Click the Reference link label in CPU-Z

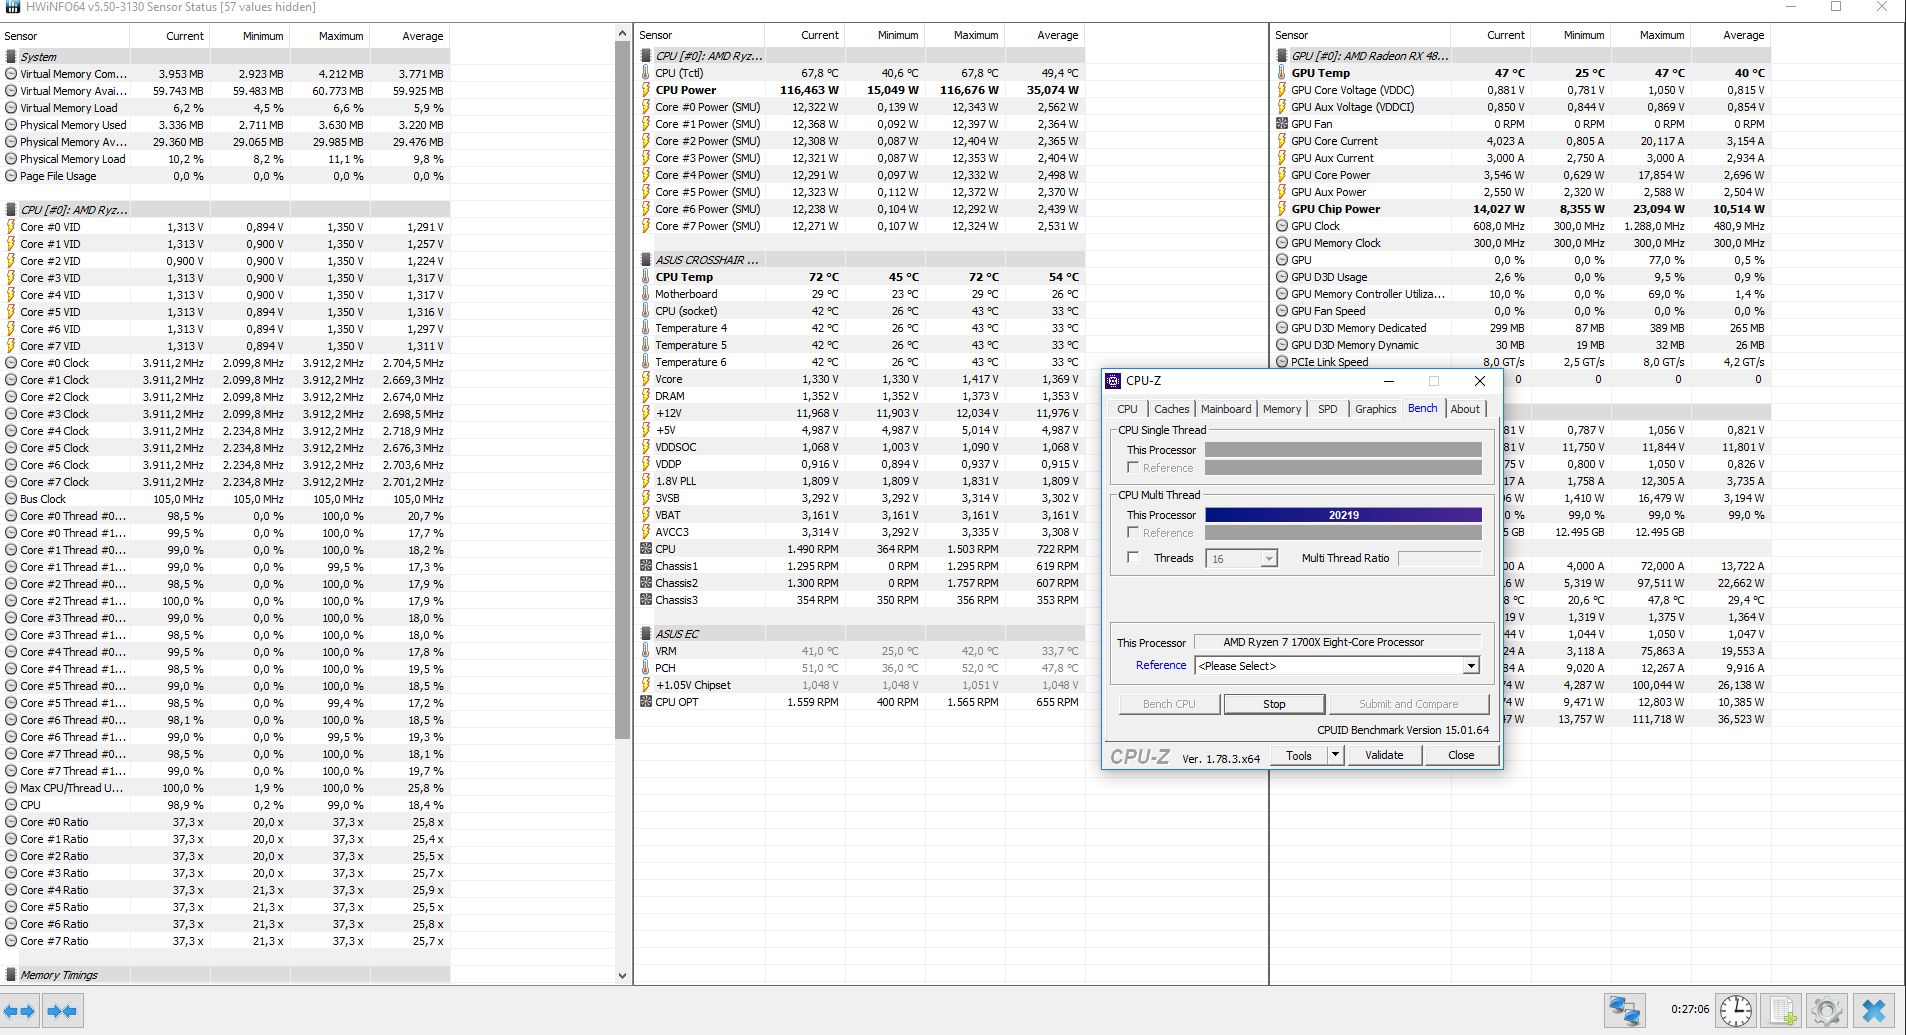click(x=1161, y=666)
